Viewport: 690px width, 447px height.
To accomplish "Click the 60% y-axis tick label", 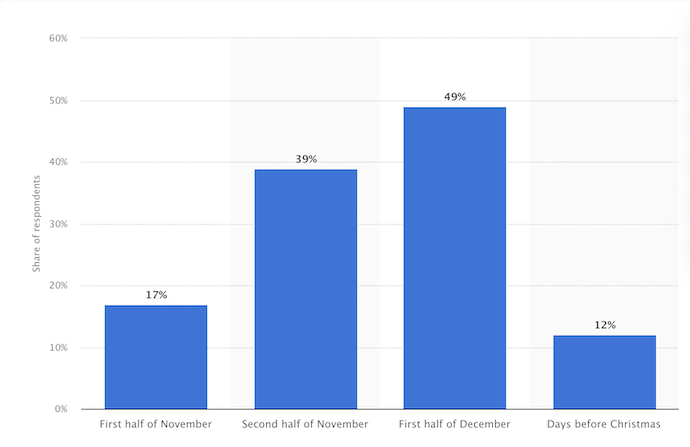I will click(58, 39).
